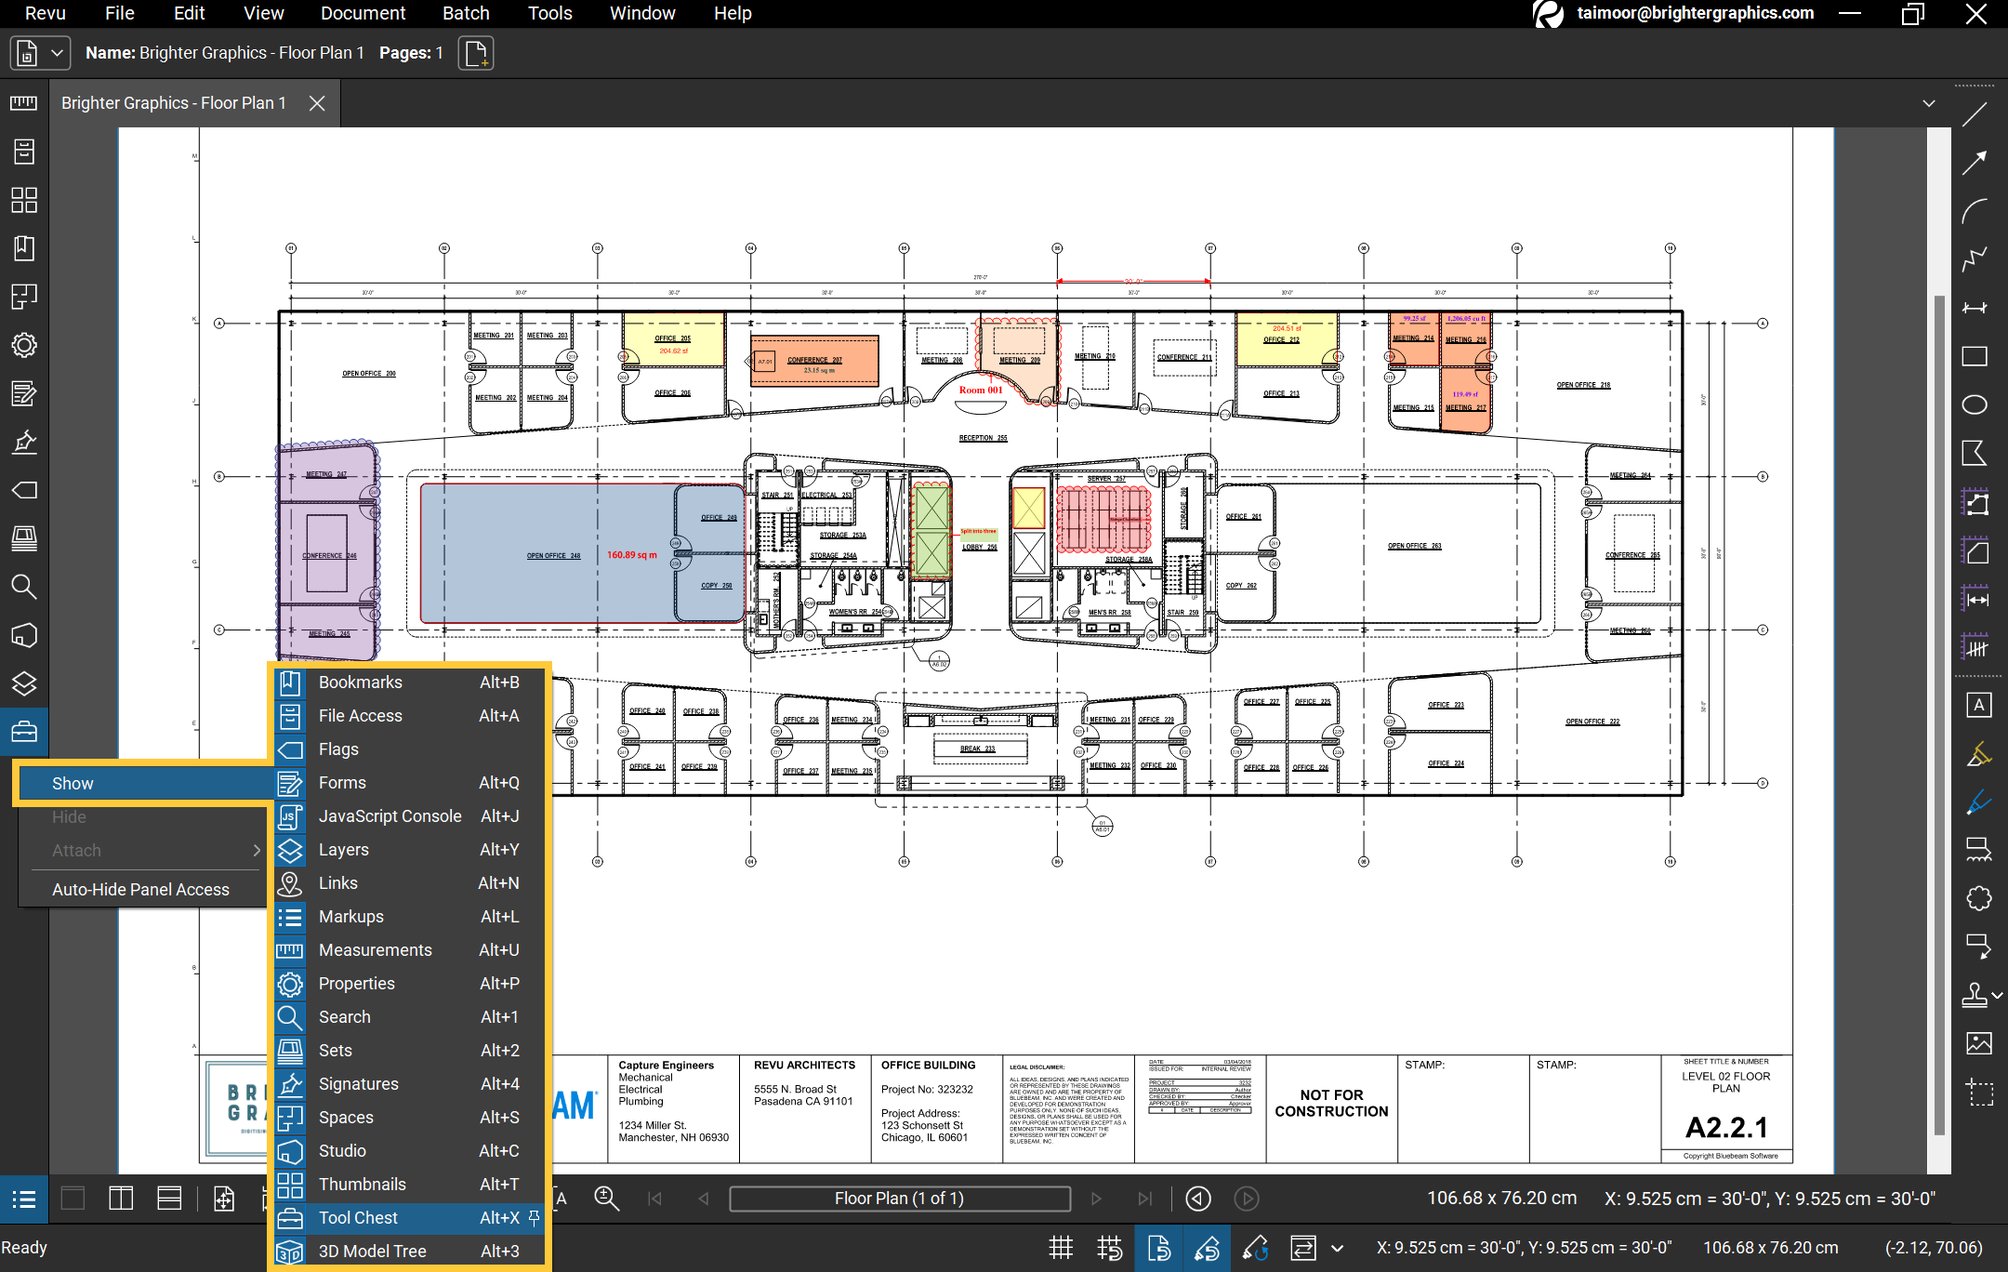
Task: Select the Ellipse markup tool
Action: (x=1975, y=404)
